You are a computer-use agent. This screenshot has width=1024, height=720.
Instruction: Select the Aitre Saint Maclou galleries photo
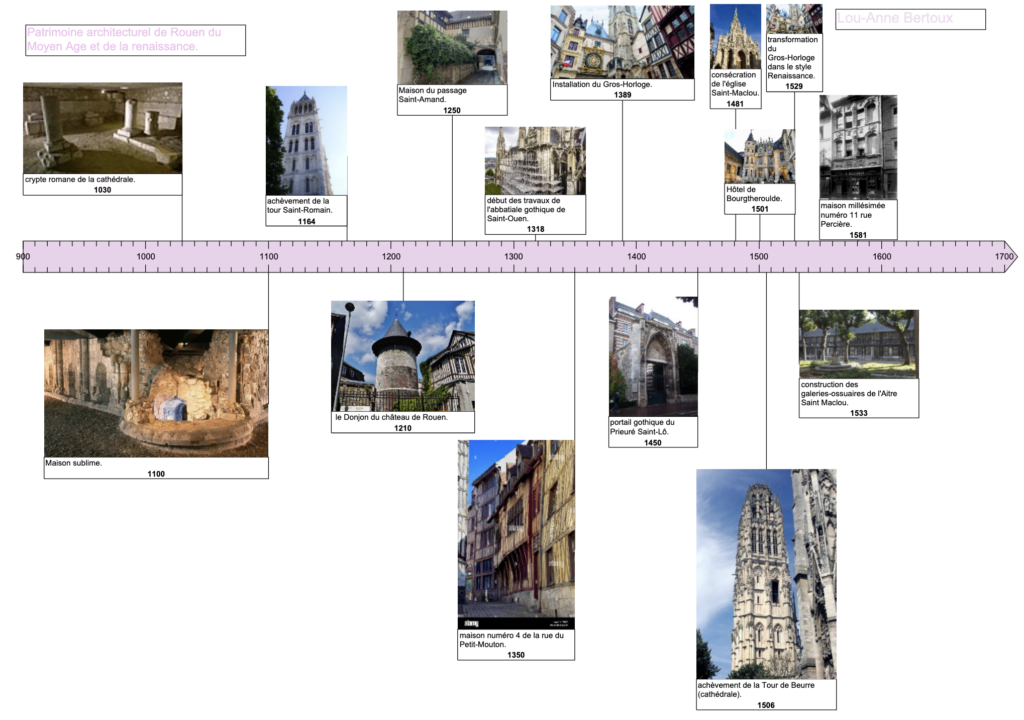click(858, 344)
